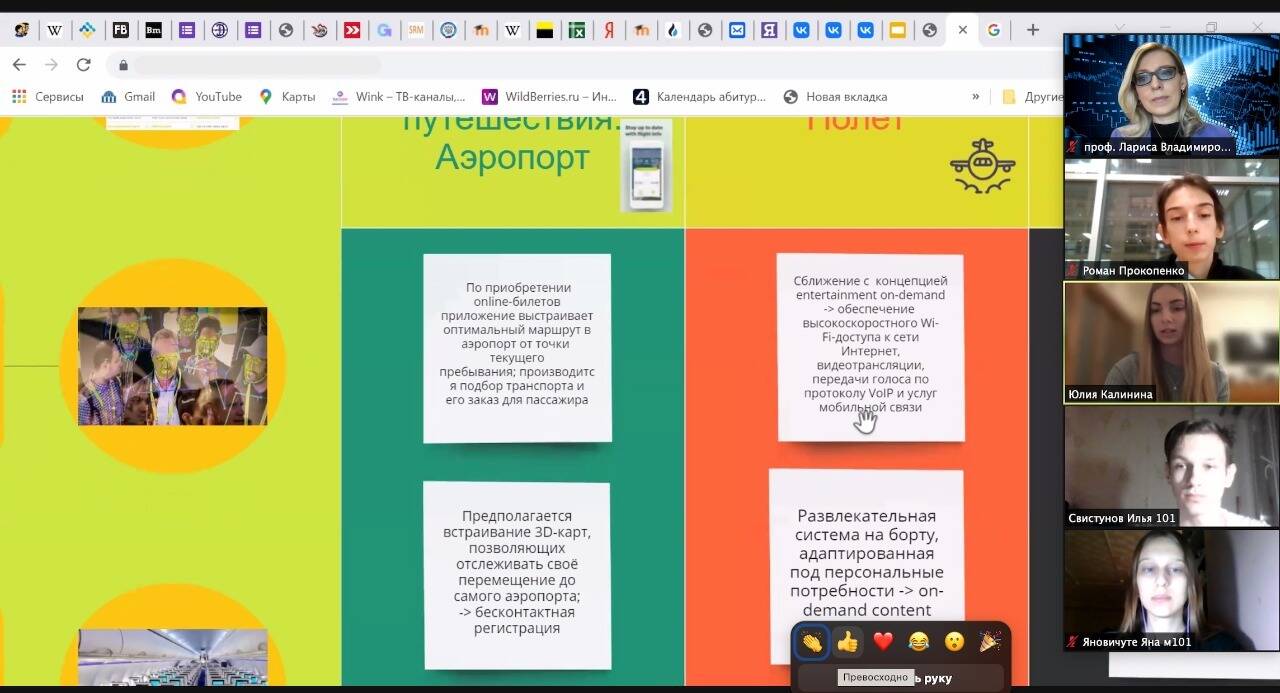Image resolution: width=1280 pixels, height=693 pixels.
Task: Click the padlock site info icon
Action: pos(124,65)
